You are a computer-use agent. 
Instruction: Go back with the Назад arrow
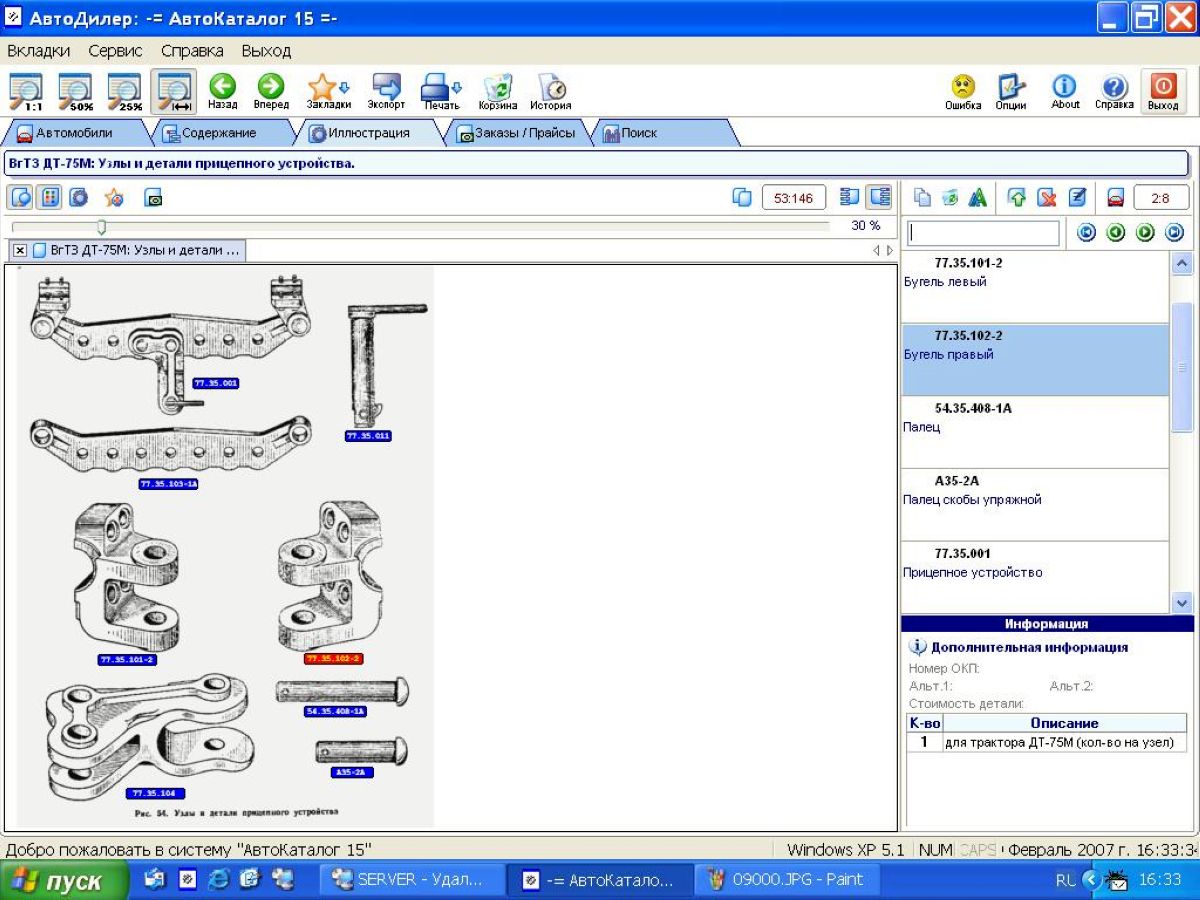point(222,90)
